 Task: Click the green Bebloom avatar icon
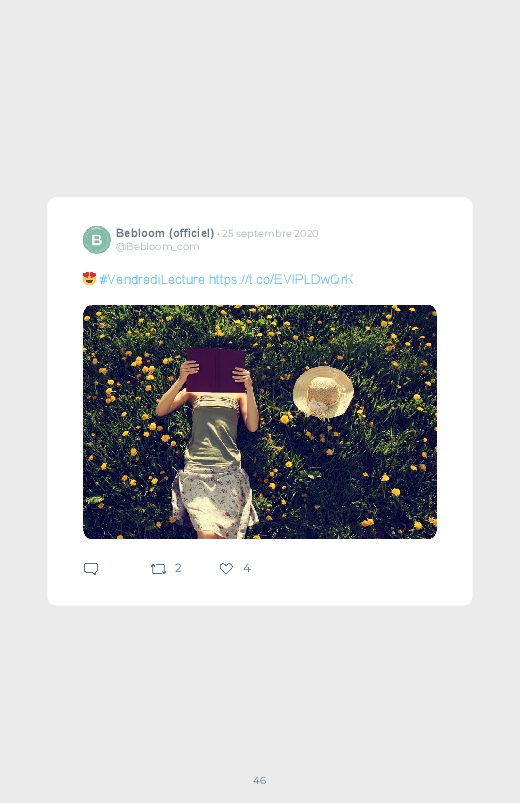(97, 240)
